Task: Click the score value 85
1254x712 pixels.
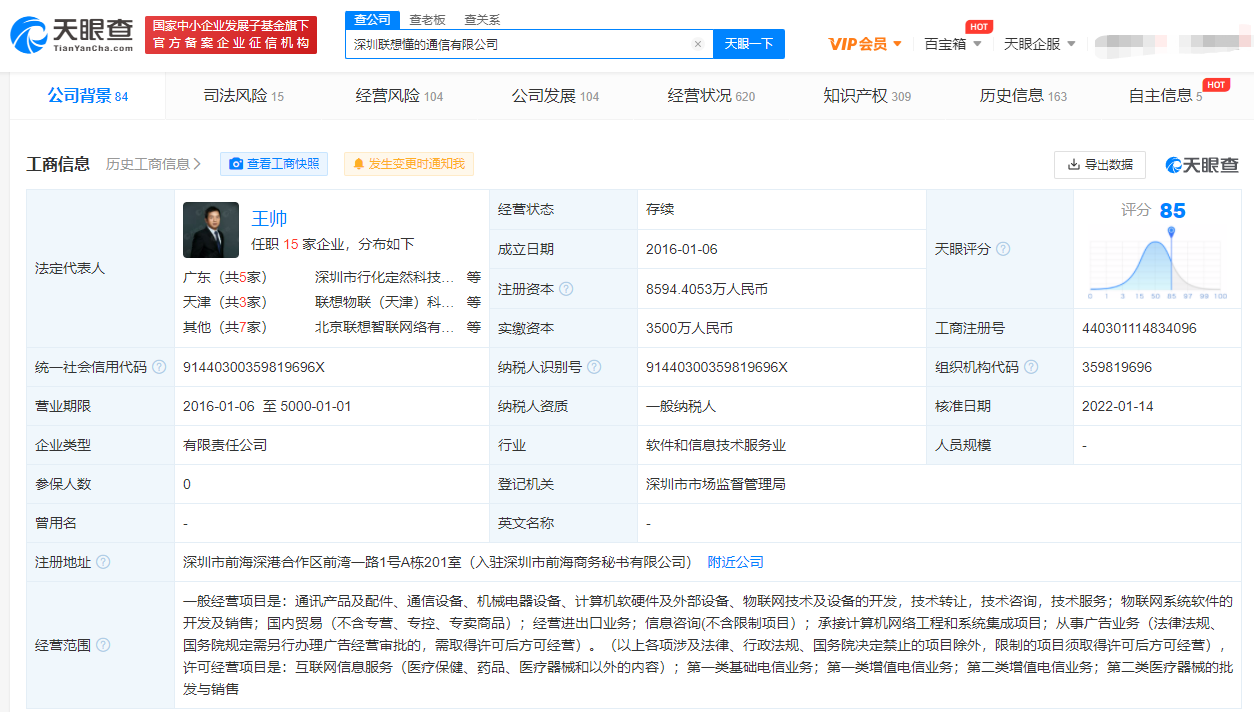Action: [x=1173, y=211]
